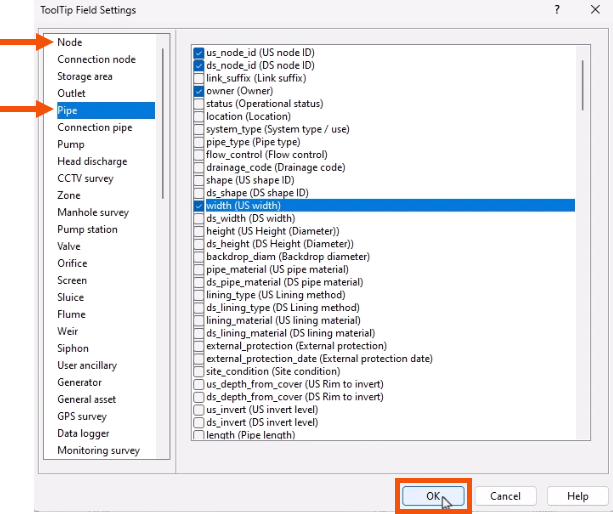Image resolution: width=613 pixels, height=514 pixels.
Task: Choose CCTV survey object type
Action: point(85,178)
